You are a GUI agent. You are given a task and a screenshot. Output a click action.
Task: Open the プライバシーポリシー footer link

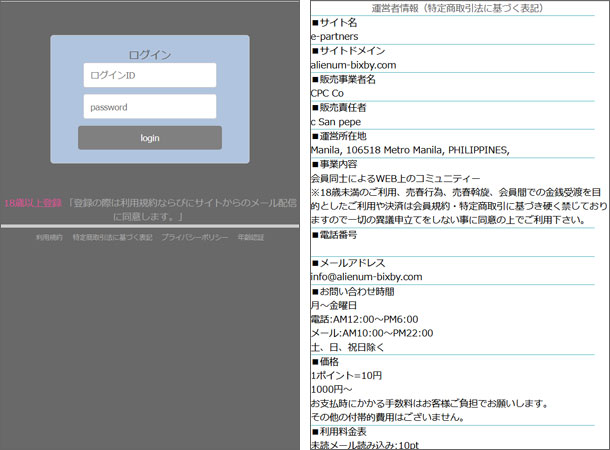click(x=194, y=238)
